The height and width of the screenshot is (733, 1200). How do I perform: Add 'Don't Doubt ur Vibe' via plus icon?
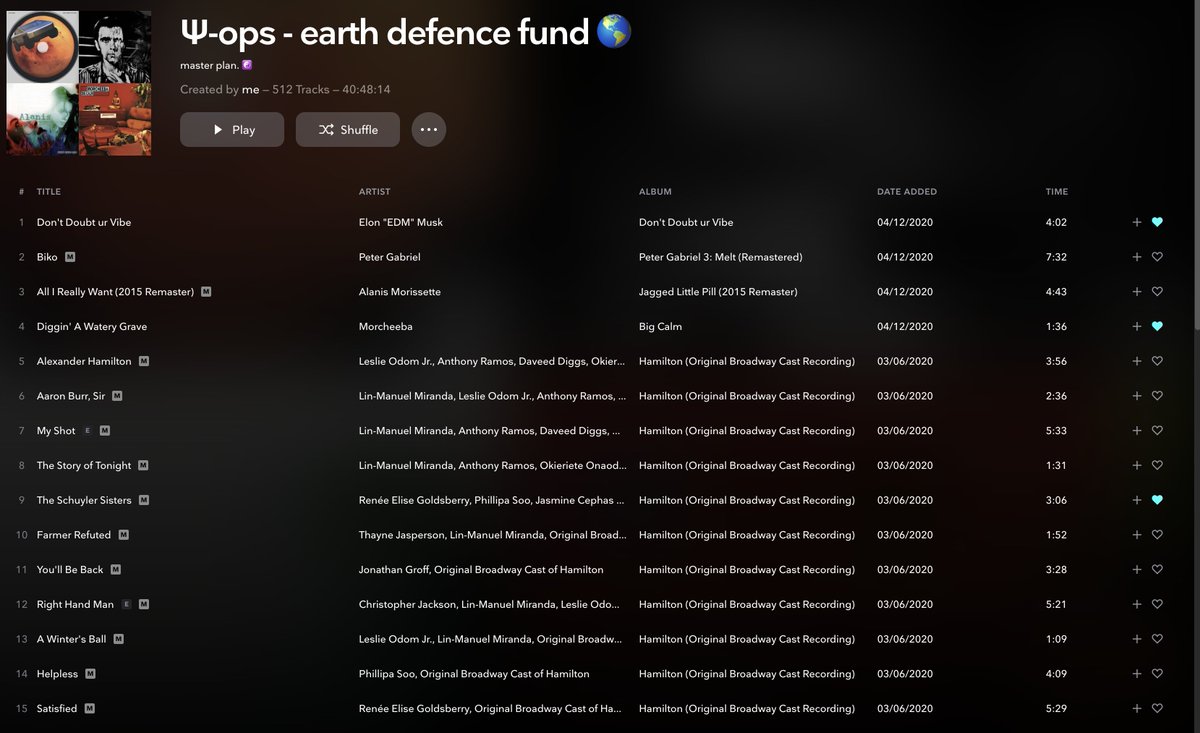pos(1137,222)
